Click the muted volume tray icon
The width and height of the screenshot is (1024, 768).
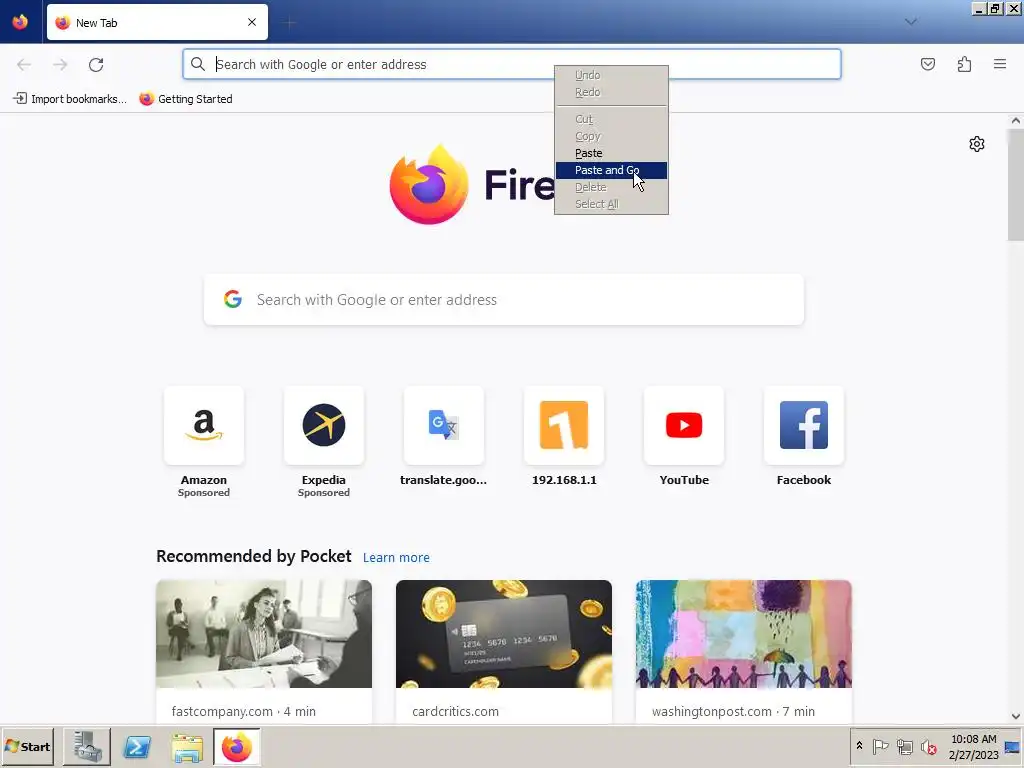click(928, 746)
